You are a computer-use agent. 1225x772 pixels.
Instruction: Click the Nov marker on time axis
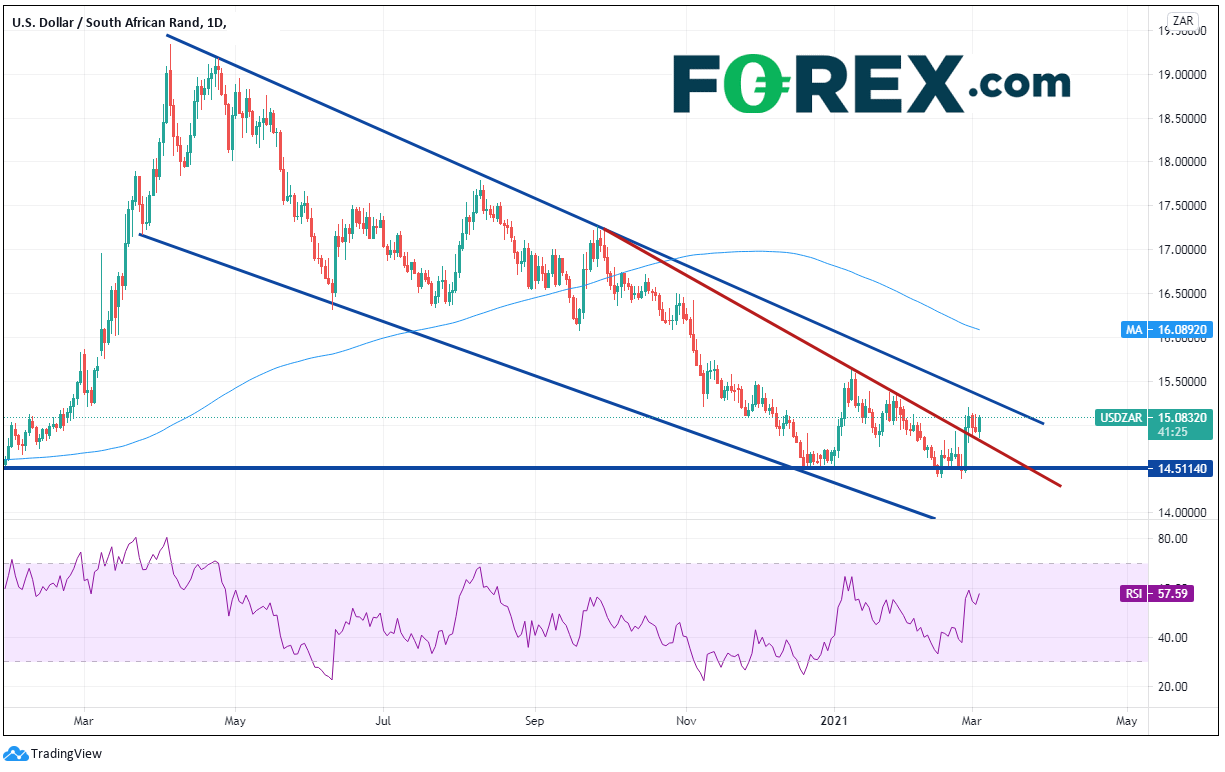(x=685, y=719)
